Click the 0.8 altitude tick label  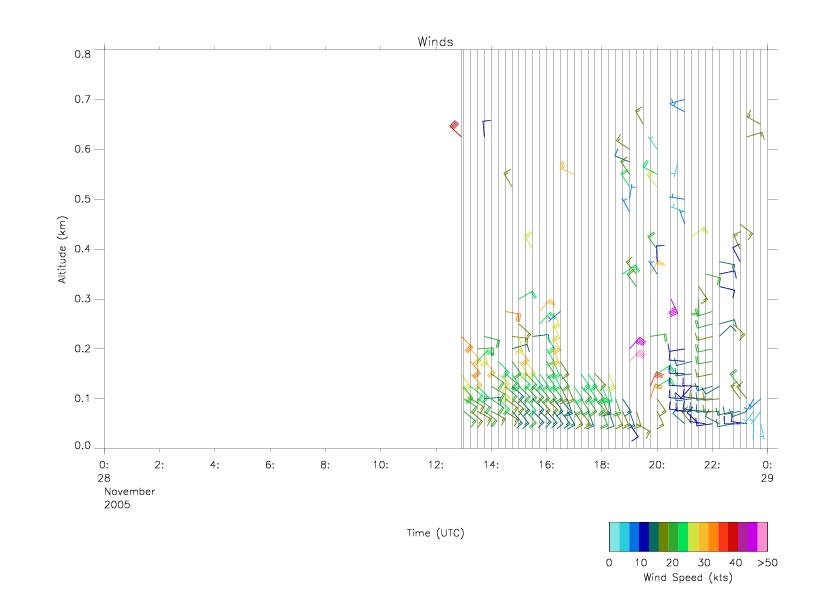83,54
